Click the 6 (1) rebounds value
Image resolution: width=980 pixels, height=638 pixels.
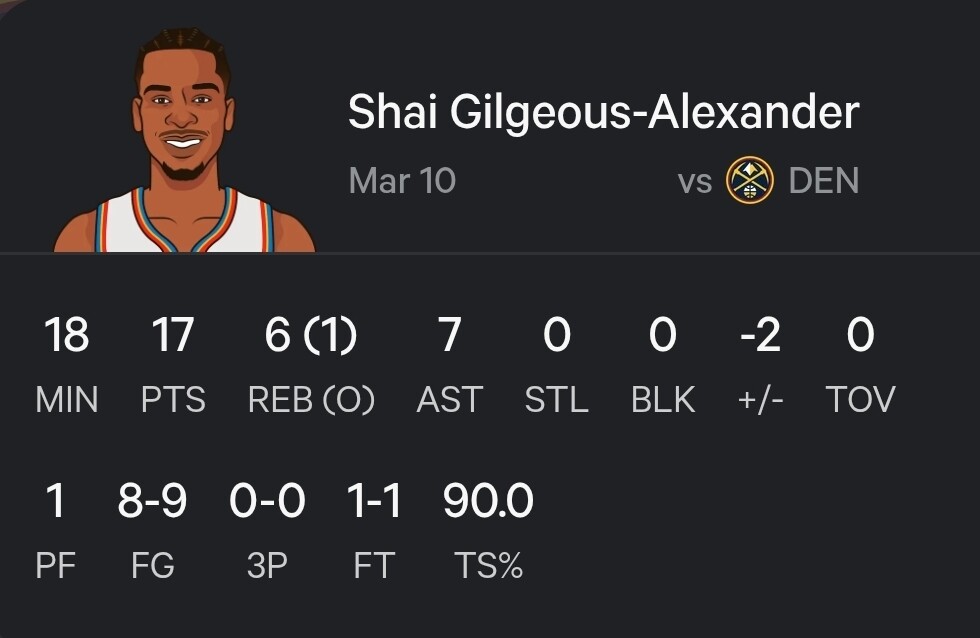(311, 335)
